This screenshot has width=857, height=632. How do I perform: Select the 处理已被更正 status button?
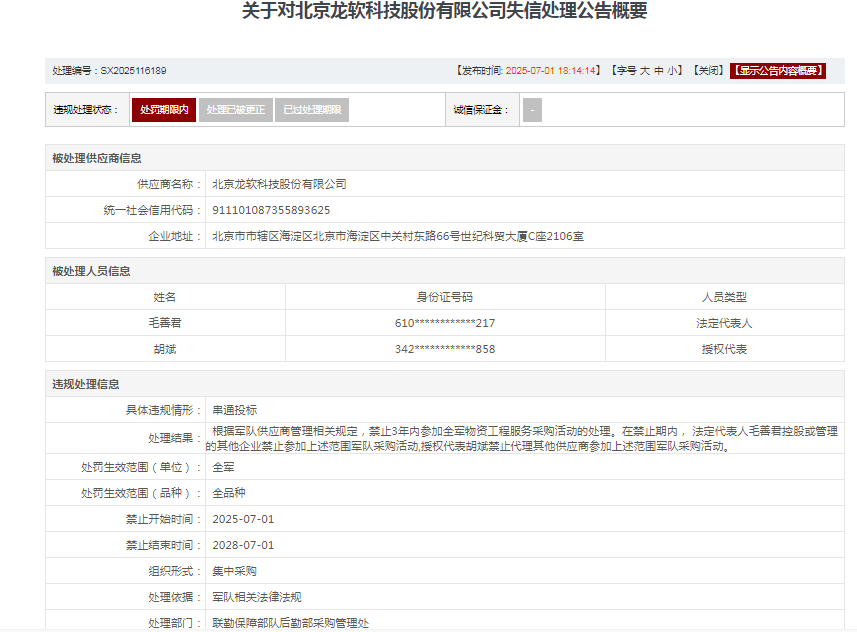click(x=236, y=110)
